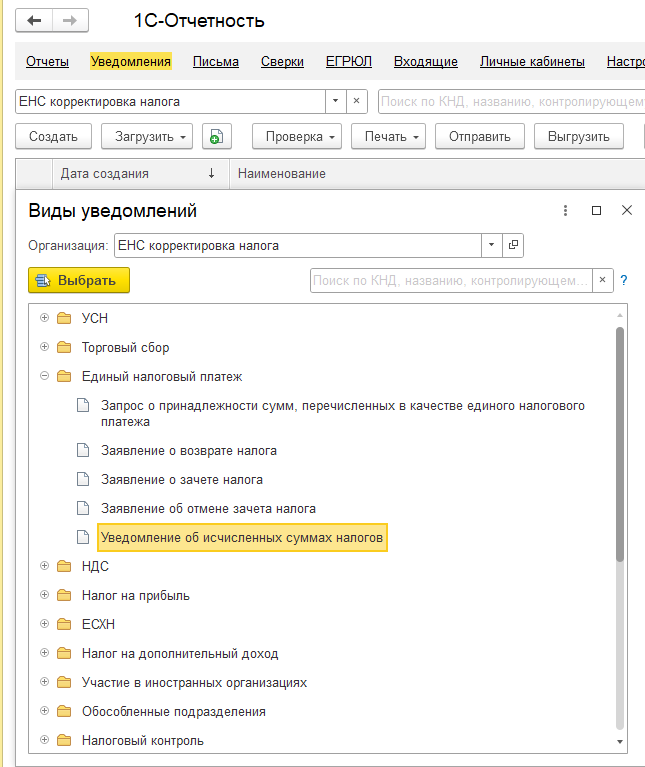This screenshot has height=767, width=645.
Task: Clear the top organization filter field
Action: (x=356, y=101)
